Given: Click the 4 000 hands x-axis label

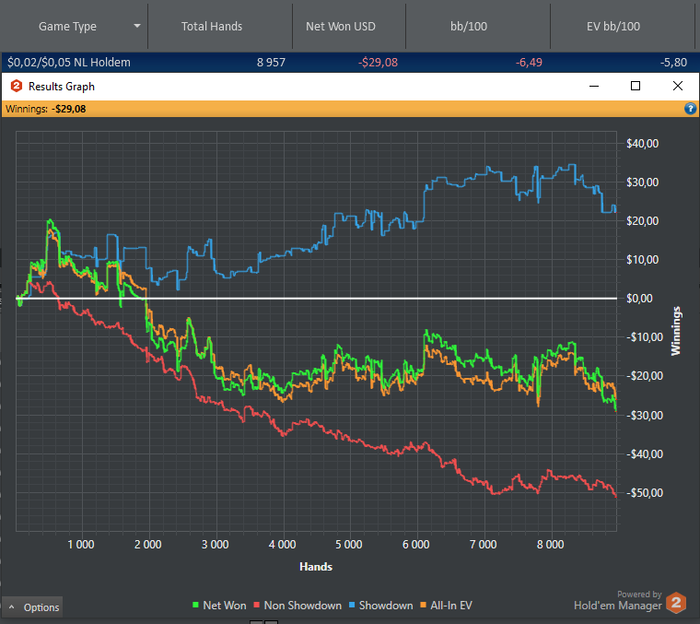Looking at the screenshot, I should (x=282, y=545).
